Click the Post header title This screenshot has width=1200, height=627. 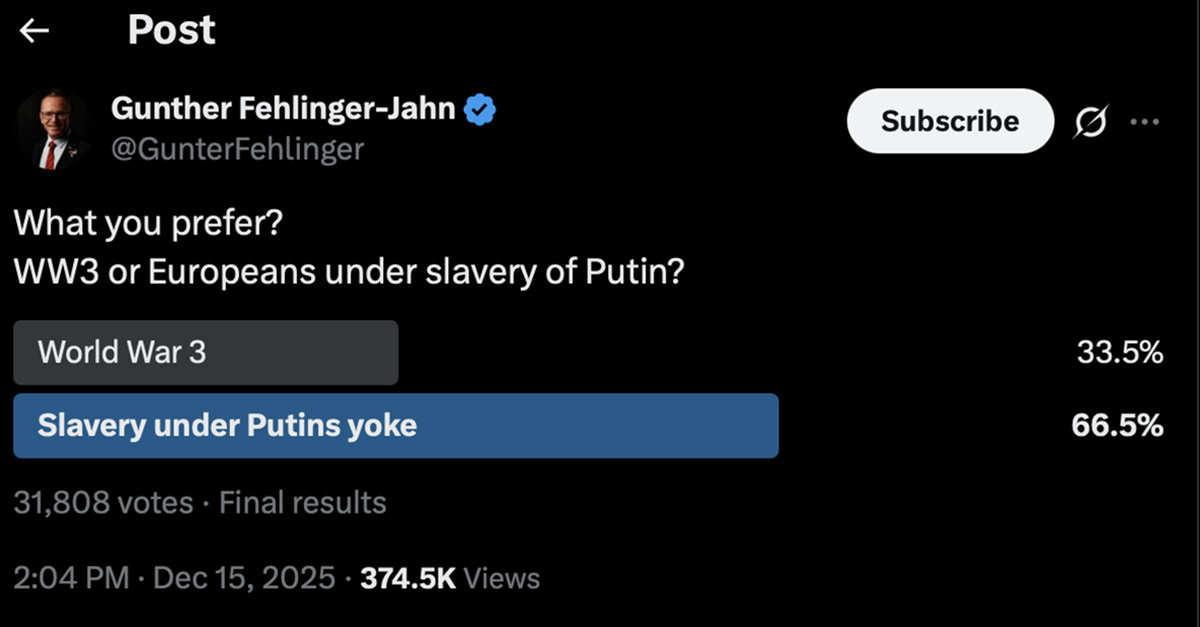point(171,31)
